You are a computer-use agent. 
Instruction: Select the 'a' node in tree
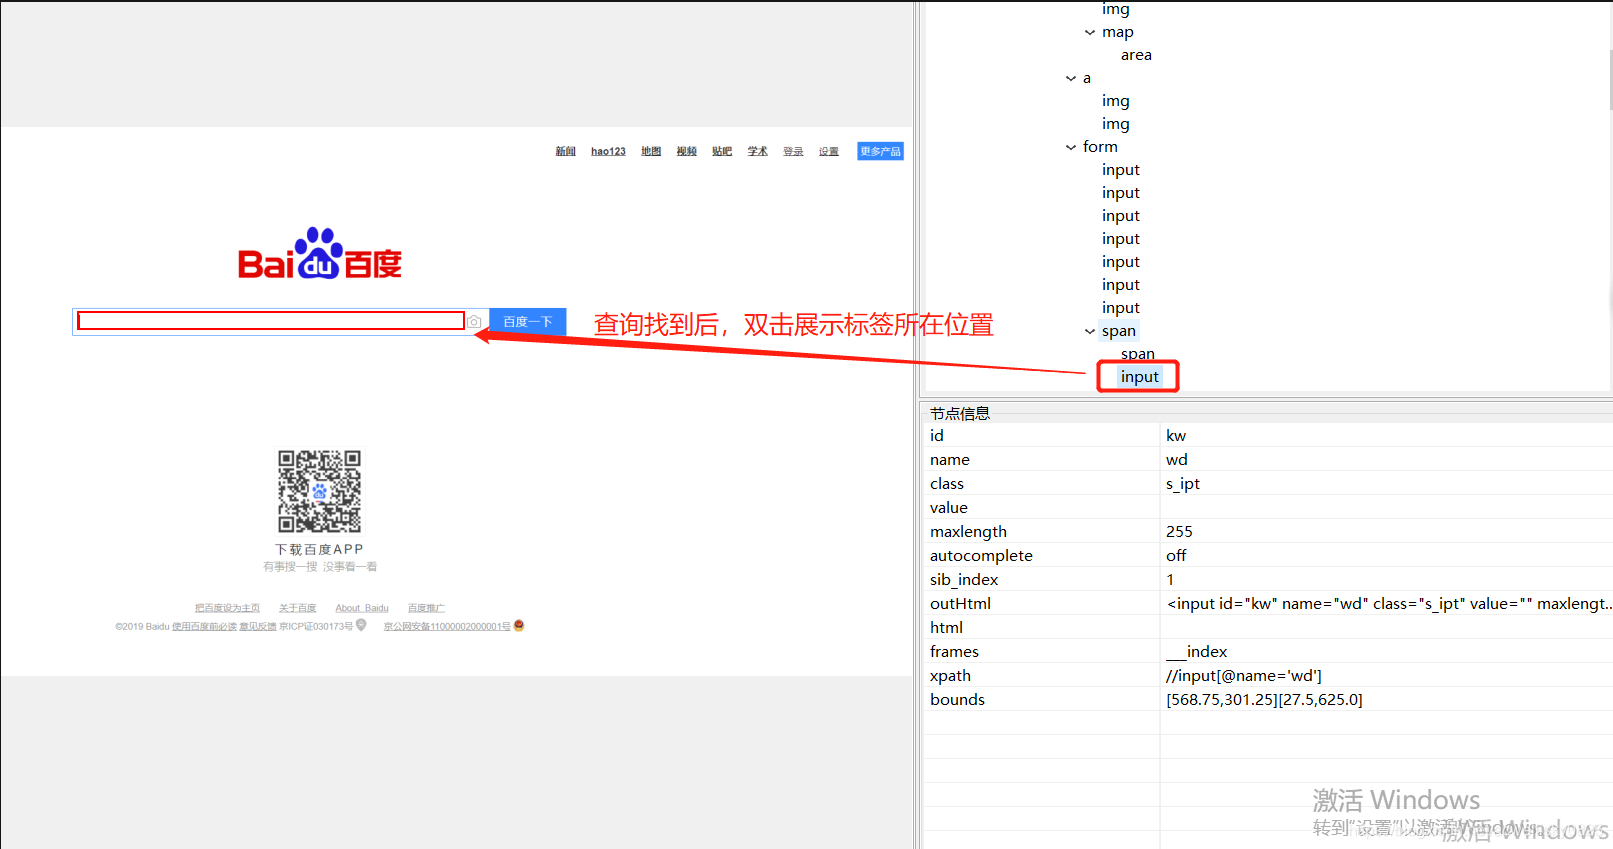1087,78
